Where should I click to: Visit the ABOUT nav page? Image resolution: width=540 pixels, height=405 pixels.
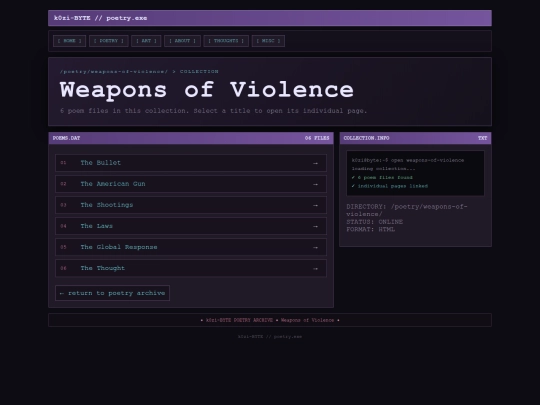(182, 41)
